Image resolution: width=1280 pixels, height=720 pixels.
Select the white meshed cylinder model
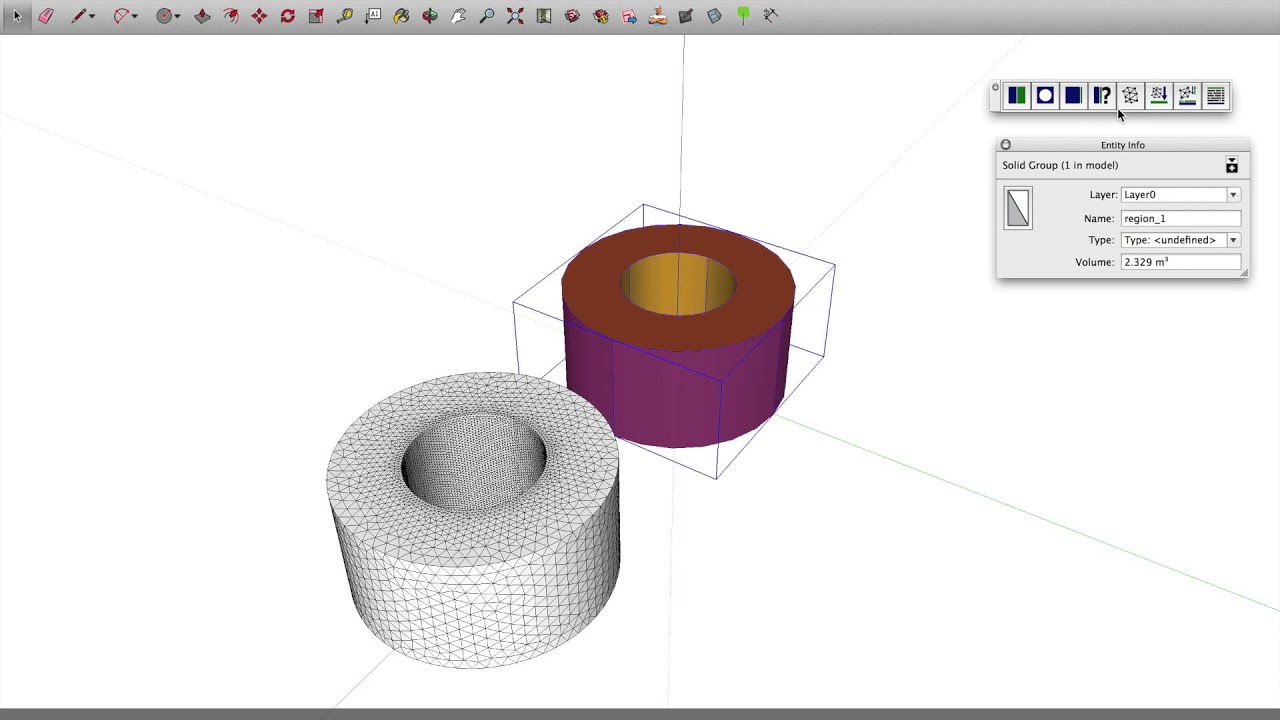(x=474, y=520)
